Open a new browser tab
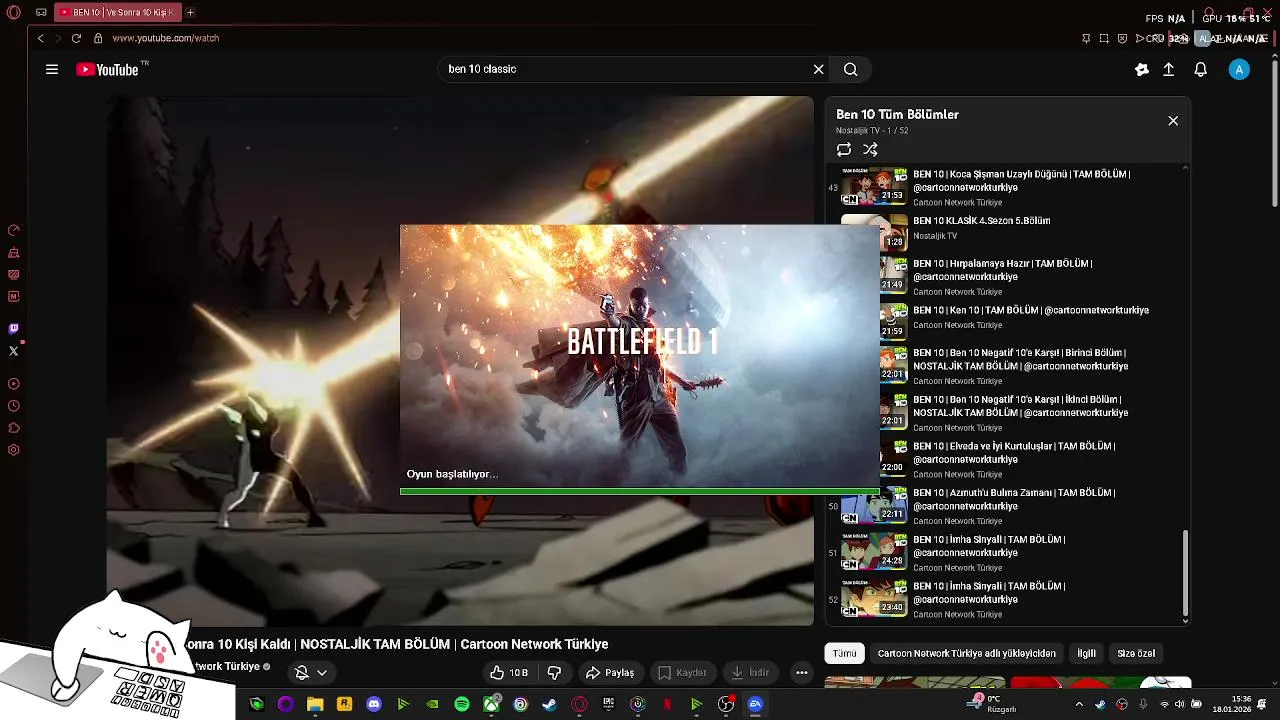The height and width of the screenshot is (720, 1280). point(190,13)
